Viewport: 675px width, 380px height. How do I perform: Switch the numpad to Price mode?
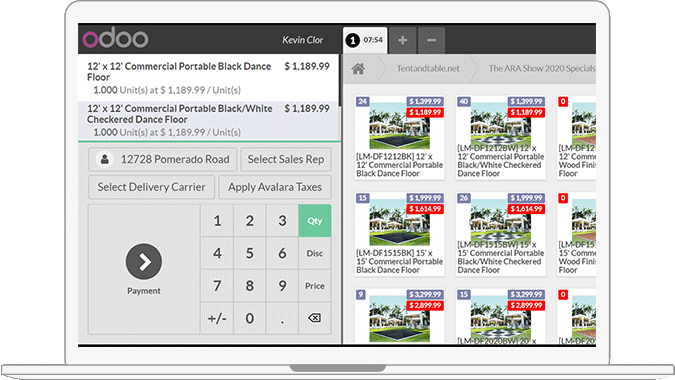(x=315, y=286)
